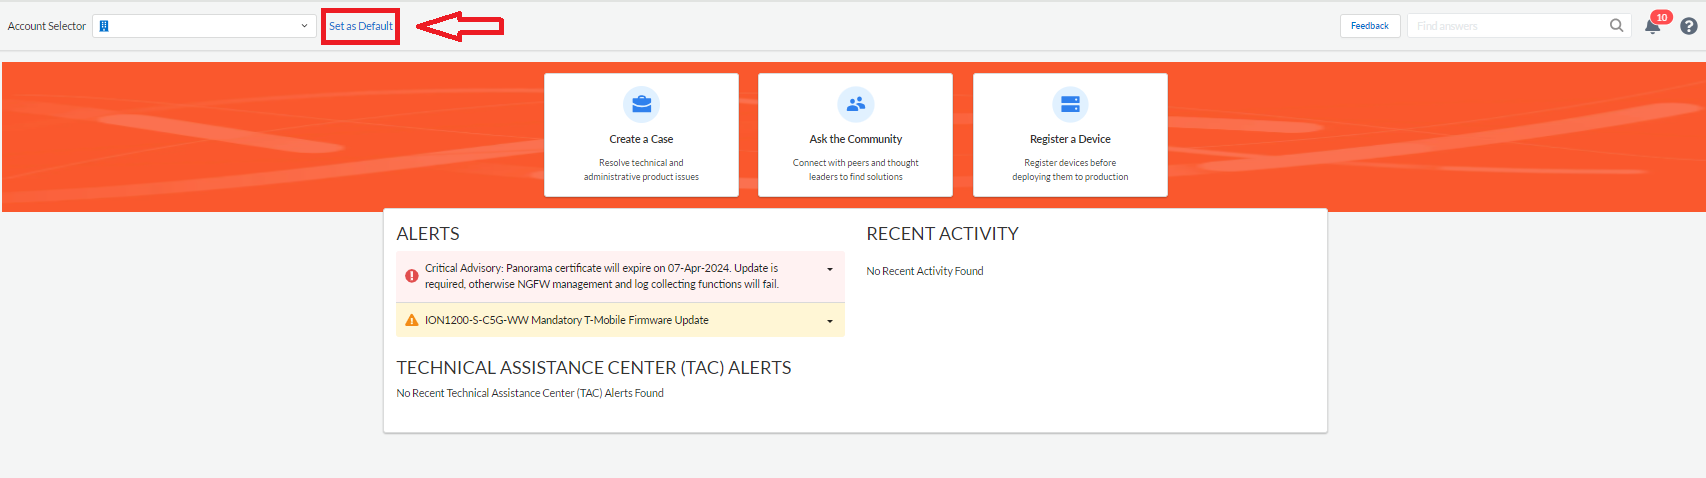Click No Recent Technical Assistance Center Alerts Found
1706x478 pixels.
pos(530,393)
